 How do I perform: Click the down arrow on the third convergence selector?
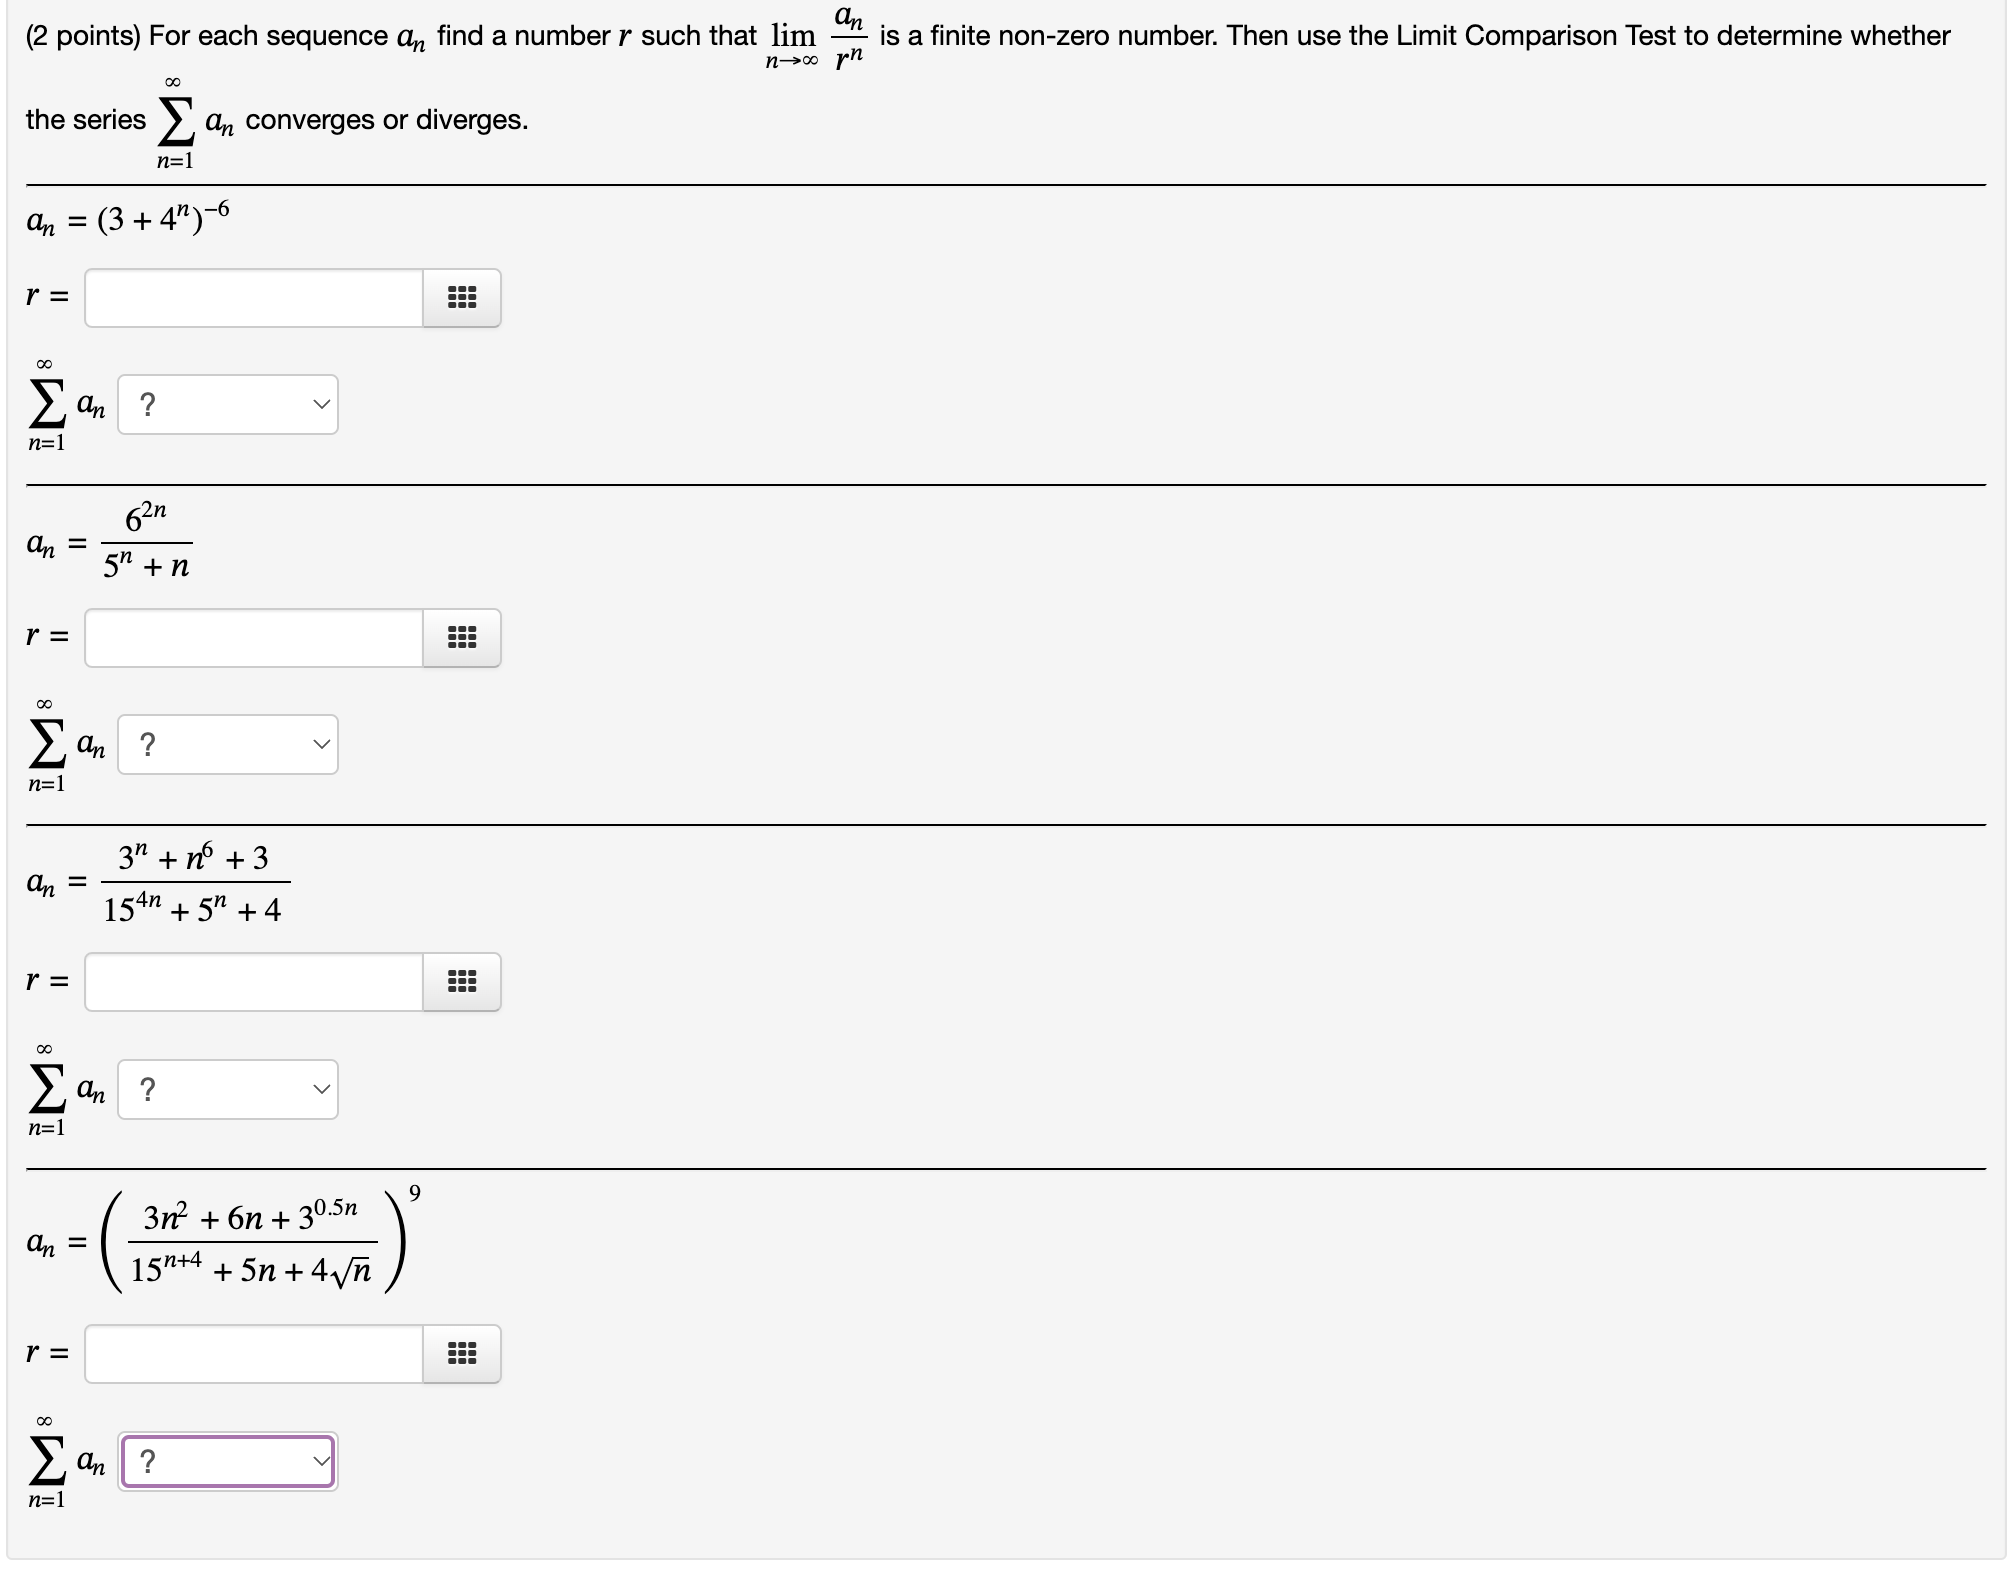point(320,1089)
